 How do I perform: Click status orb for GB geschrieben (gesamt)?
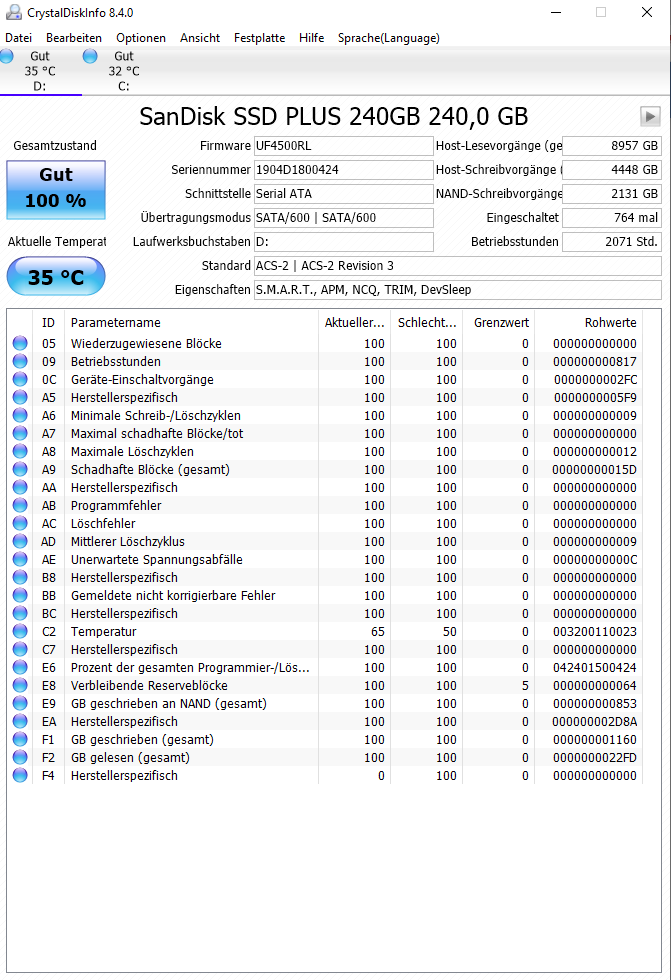click(x=20, y=739)
